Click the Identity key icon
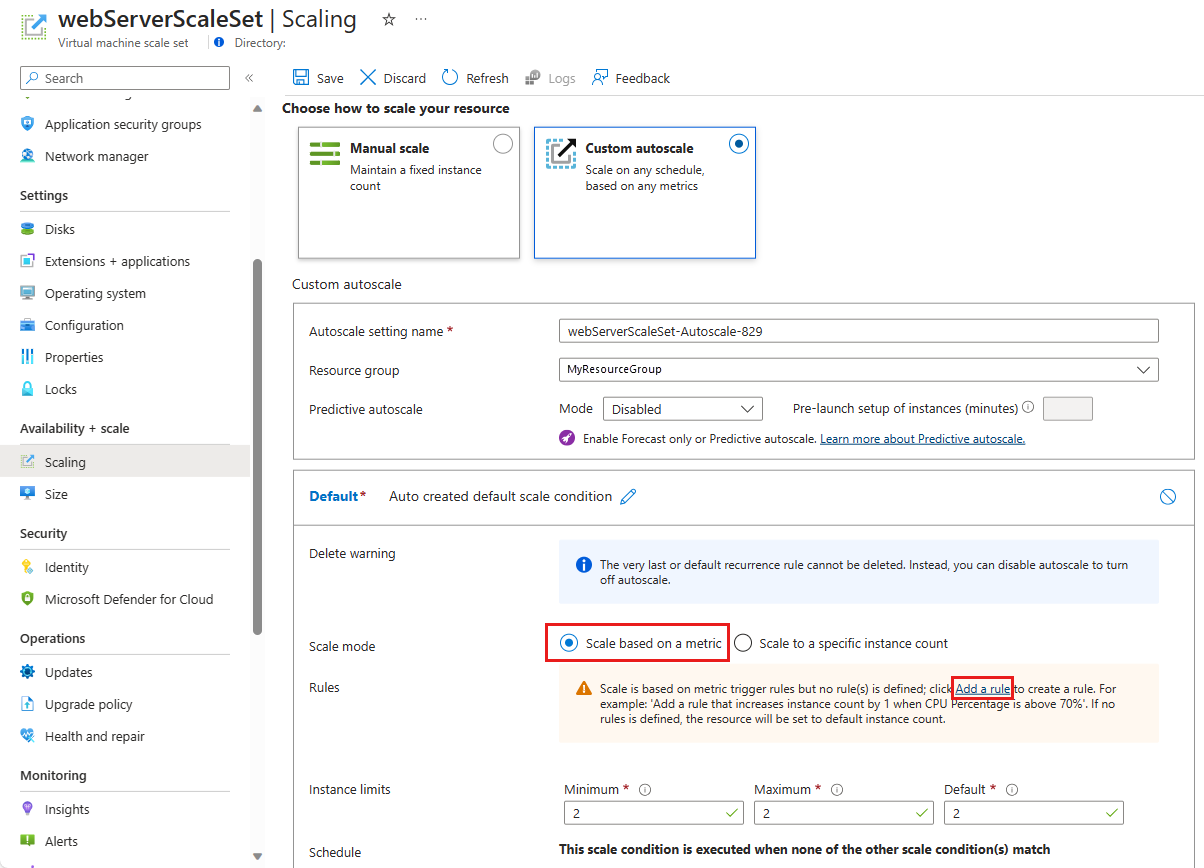The height and width of the screenshot is (868, 1204). [27, 567]
